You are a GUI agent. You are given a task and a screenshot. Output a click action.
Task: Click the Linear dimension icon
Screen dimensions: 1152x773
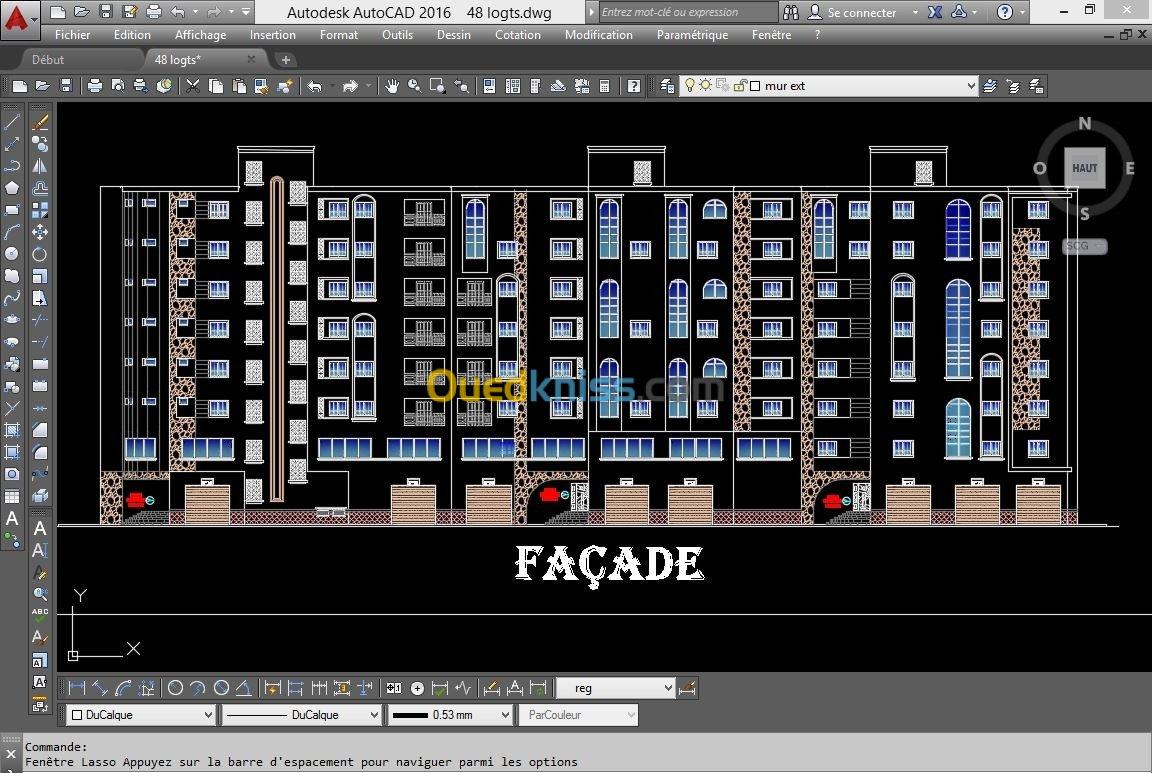pos(76,688)
